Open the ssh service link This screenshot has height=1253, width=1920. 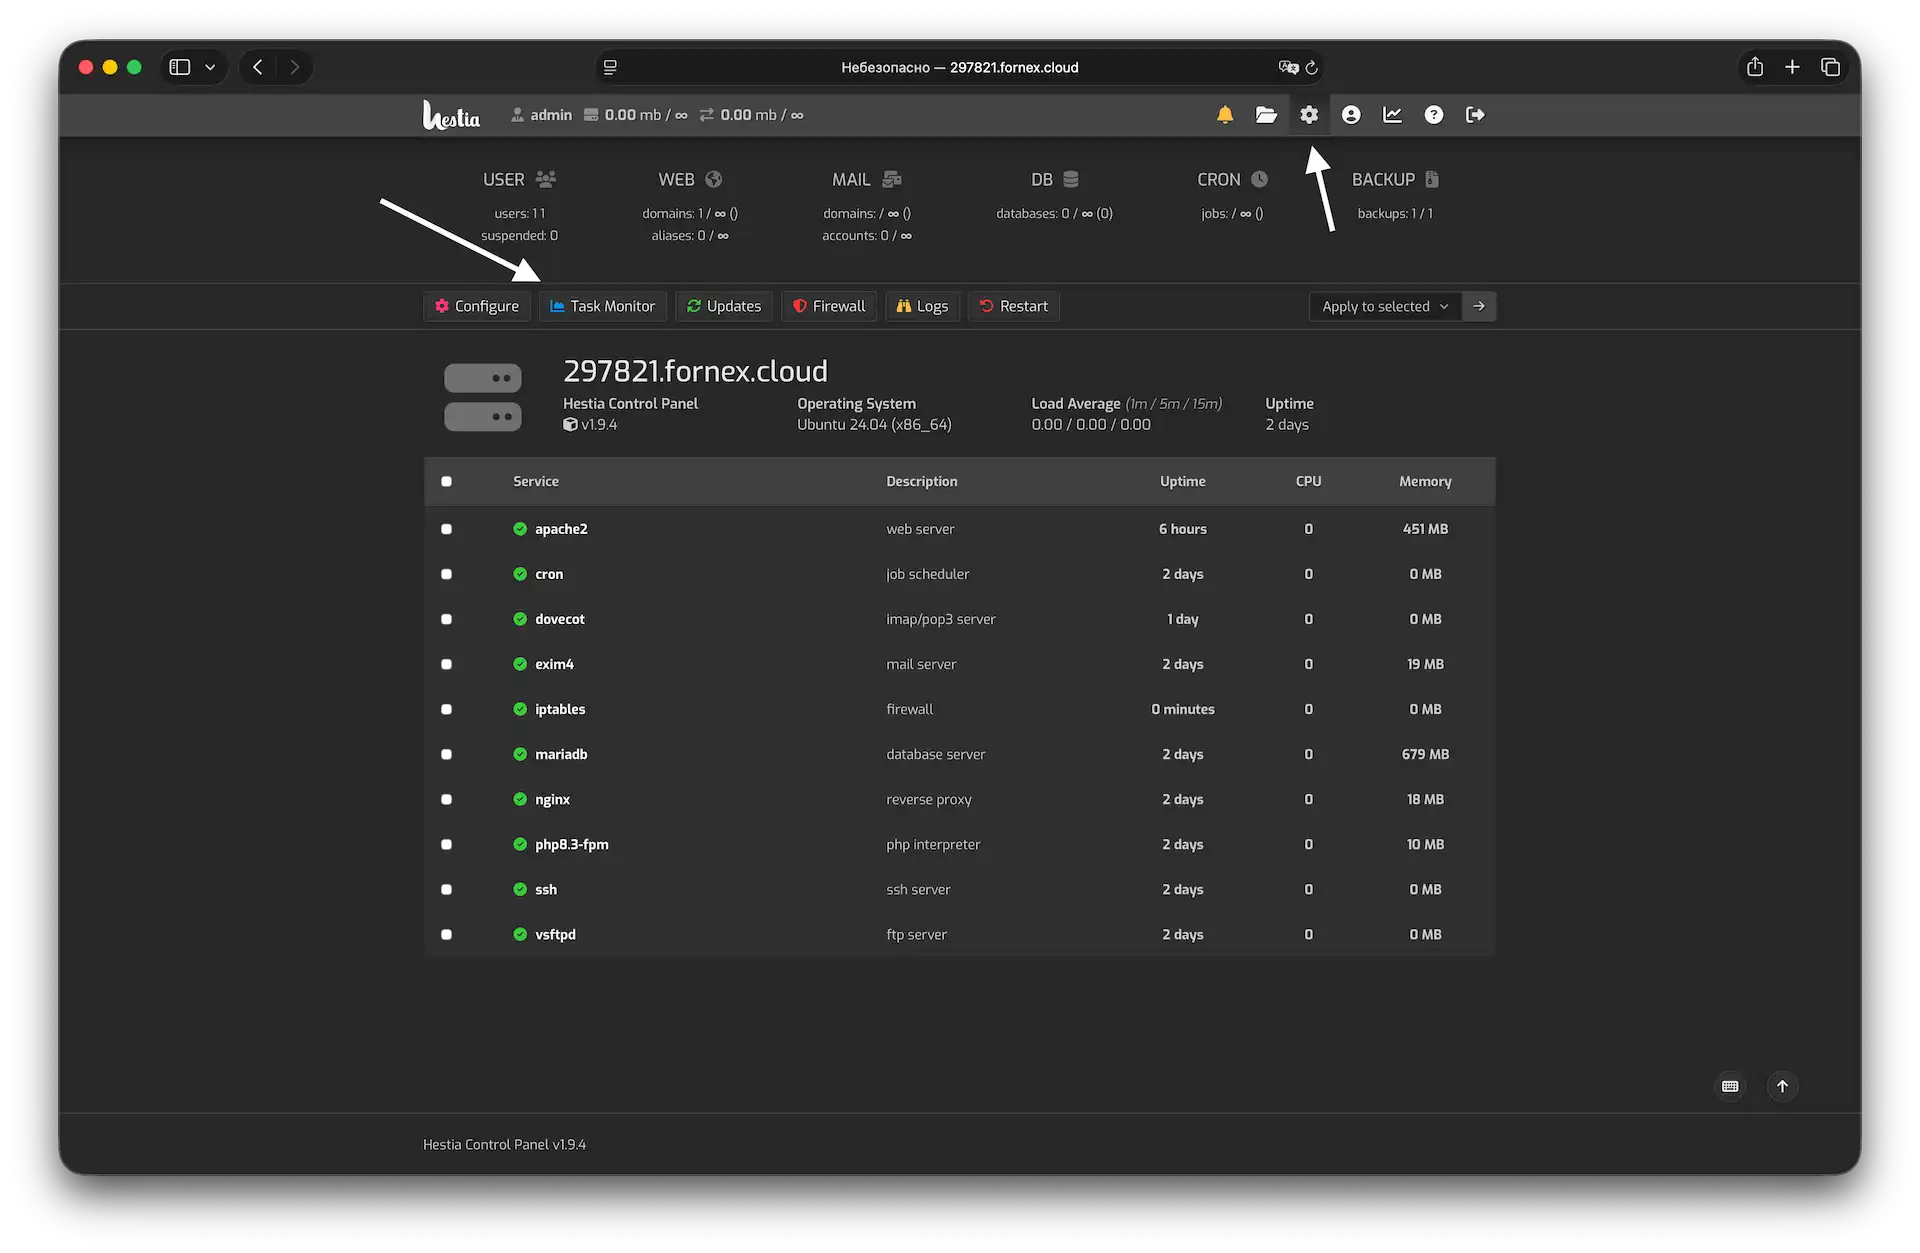tap(546, 889)
